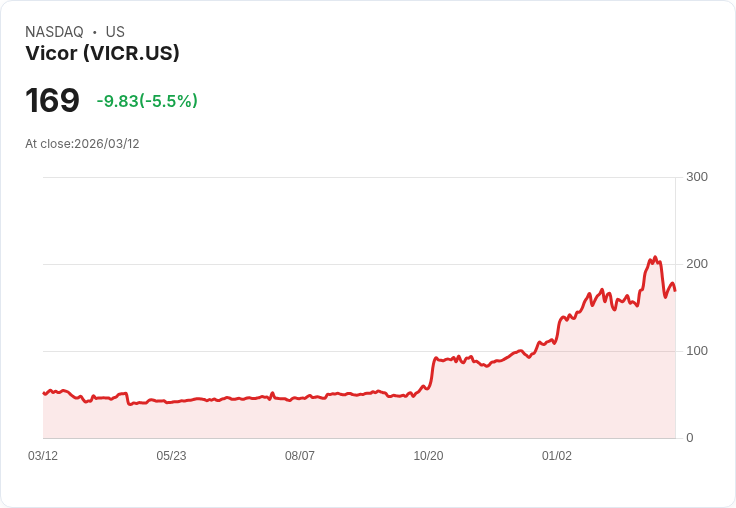Select the 03/12 date axis label
The image size is (736, 508).
point(43,455)
